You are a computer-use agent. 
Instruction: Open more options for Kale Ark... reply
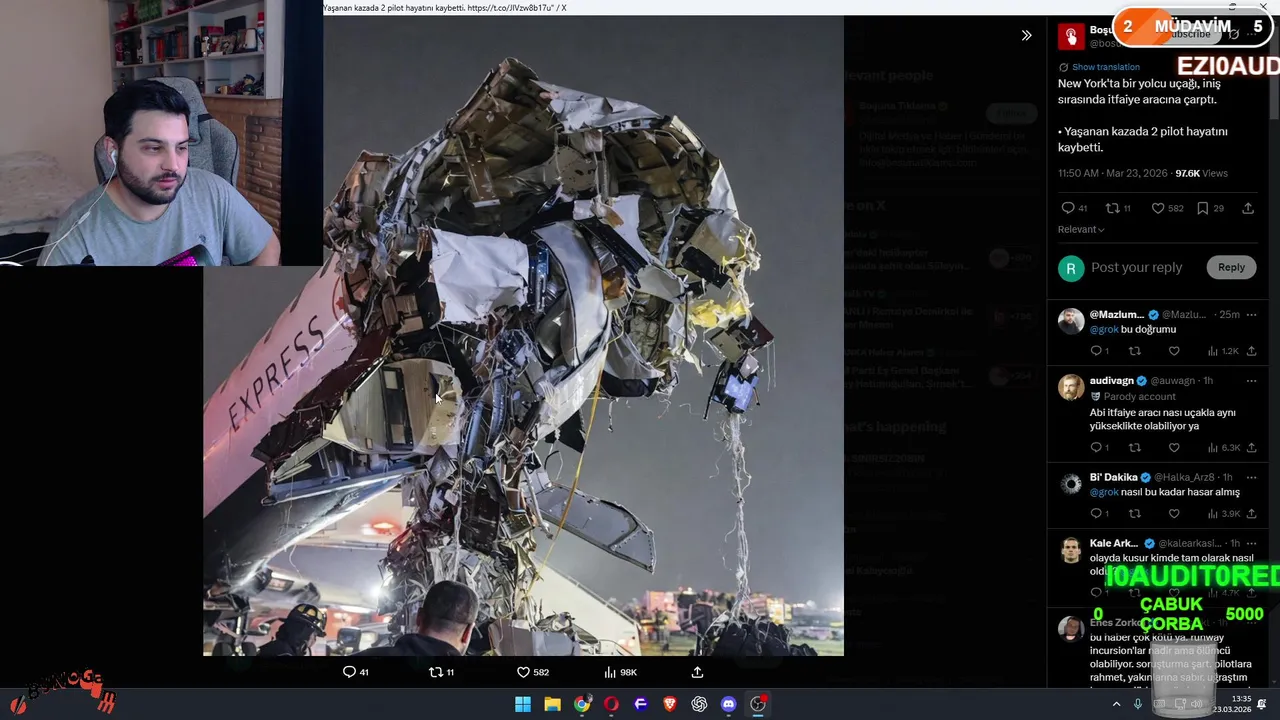[1250, 543]
